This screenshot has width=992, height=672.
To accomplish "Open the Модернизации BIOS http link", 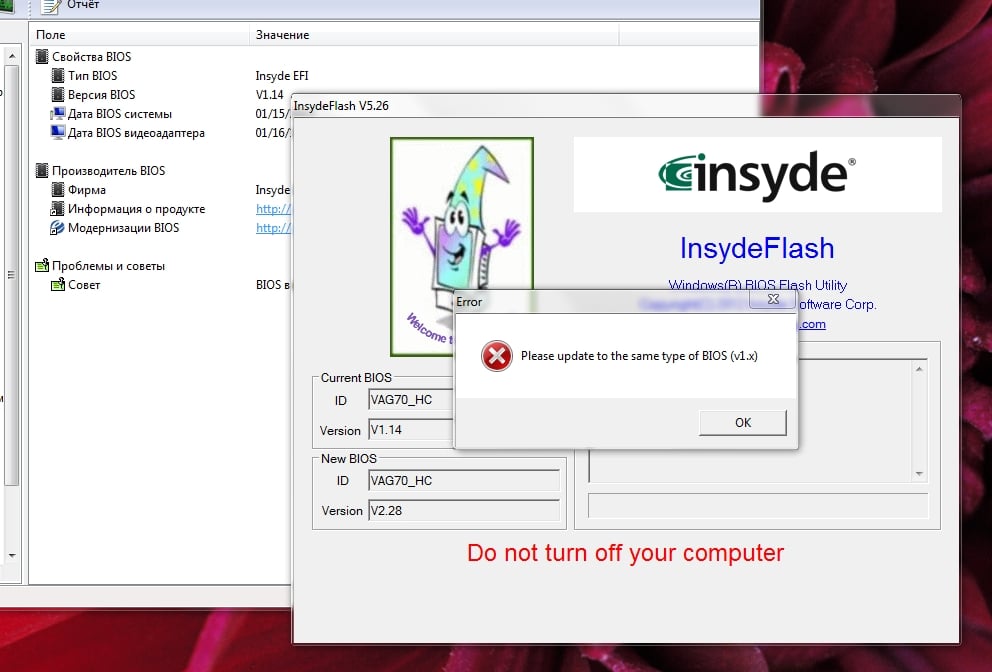I will (x=273, y=228).
